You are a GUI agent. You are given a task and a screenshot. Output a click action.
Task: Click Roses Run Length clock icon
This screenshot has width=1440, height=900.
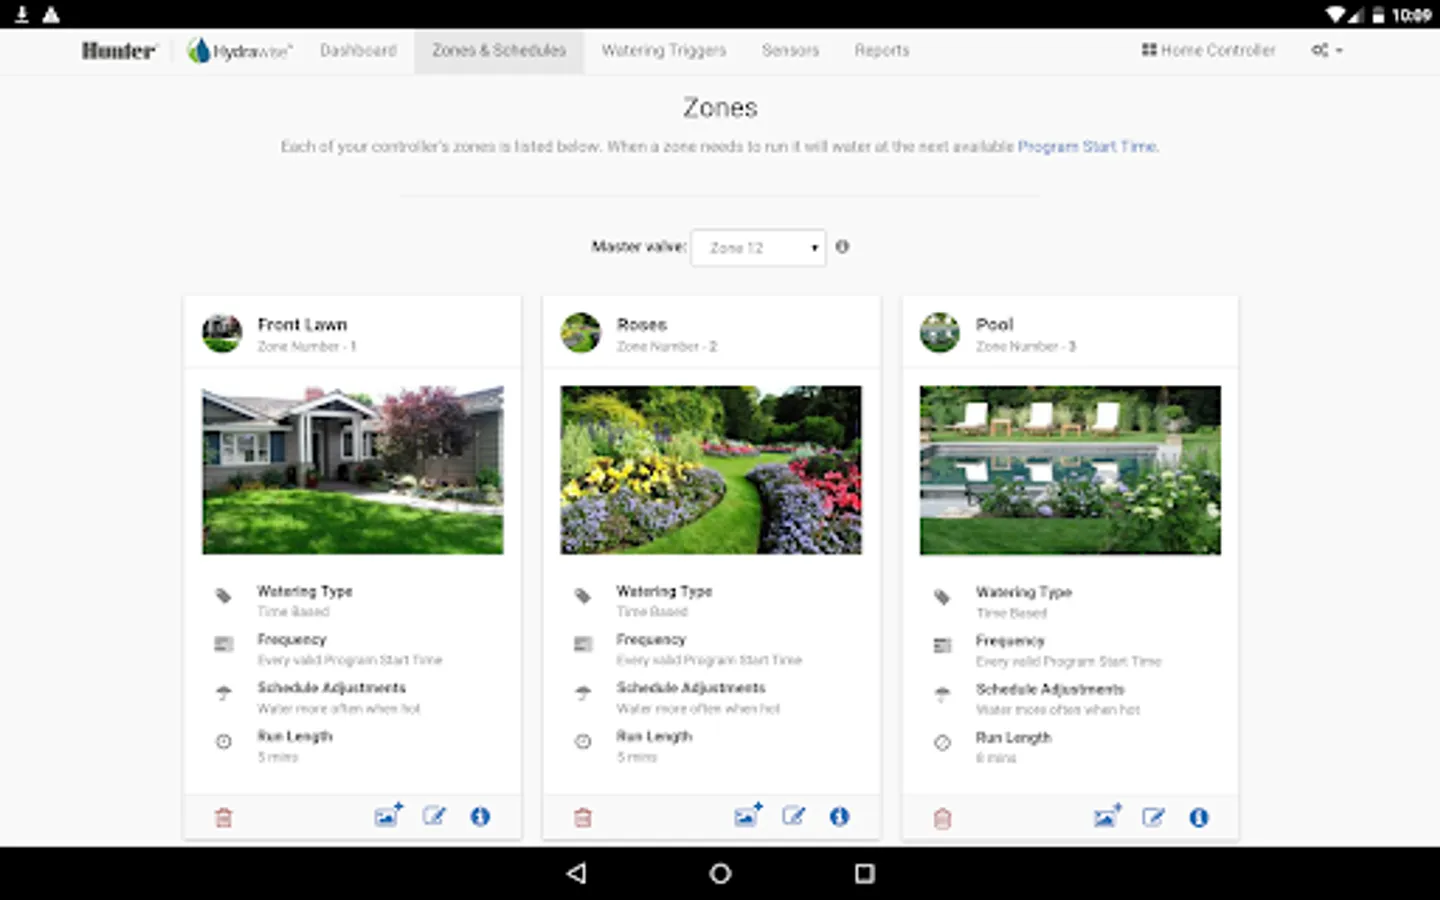coord(583,741)
